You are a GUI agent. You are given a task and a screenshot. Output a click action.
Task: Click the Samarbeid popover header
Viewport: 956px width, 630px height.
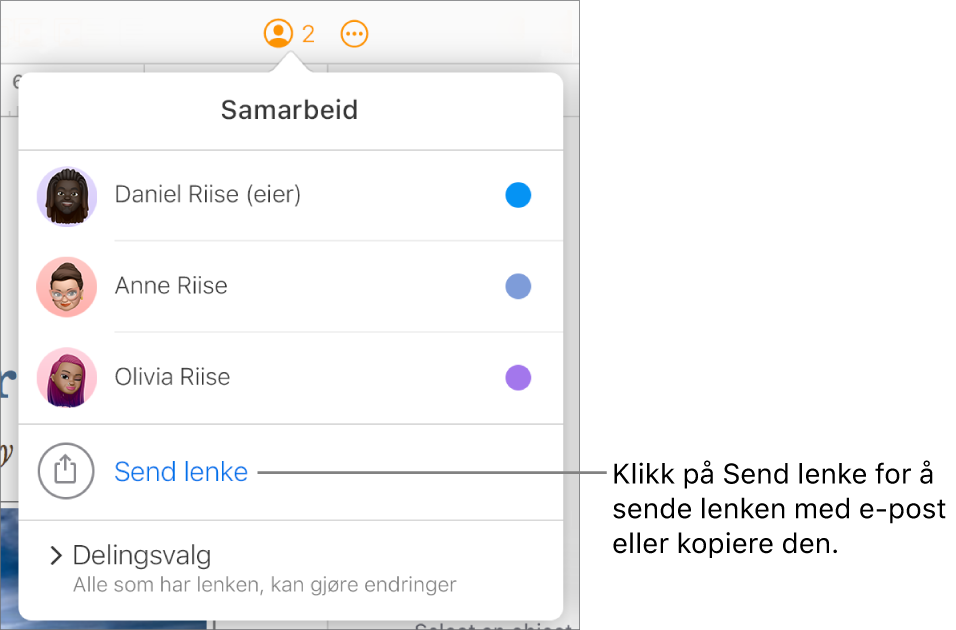click(289, 110)
